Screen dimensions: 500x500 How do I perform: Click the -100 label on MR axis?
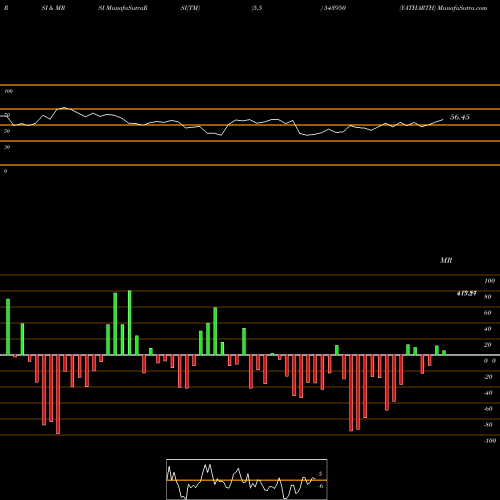tap(490, 441)
